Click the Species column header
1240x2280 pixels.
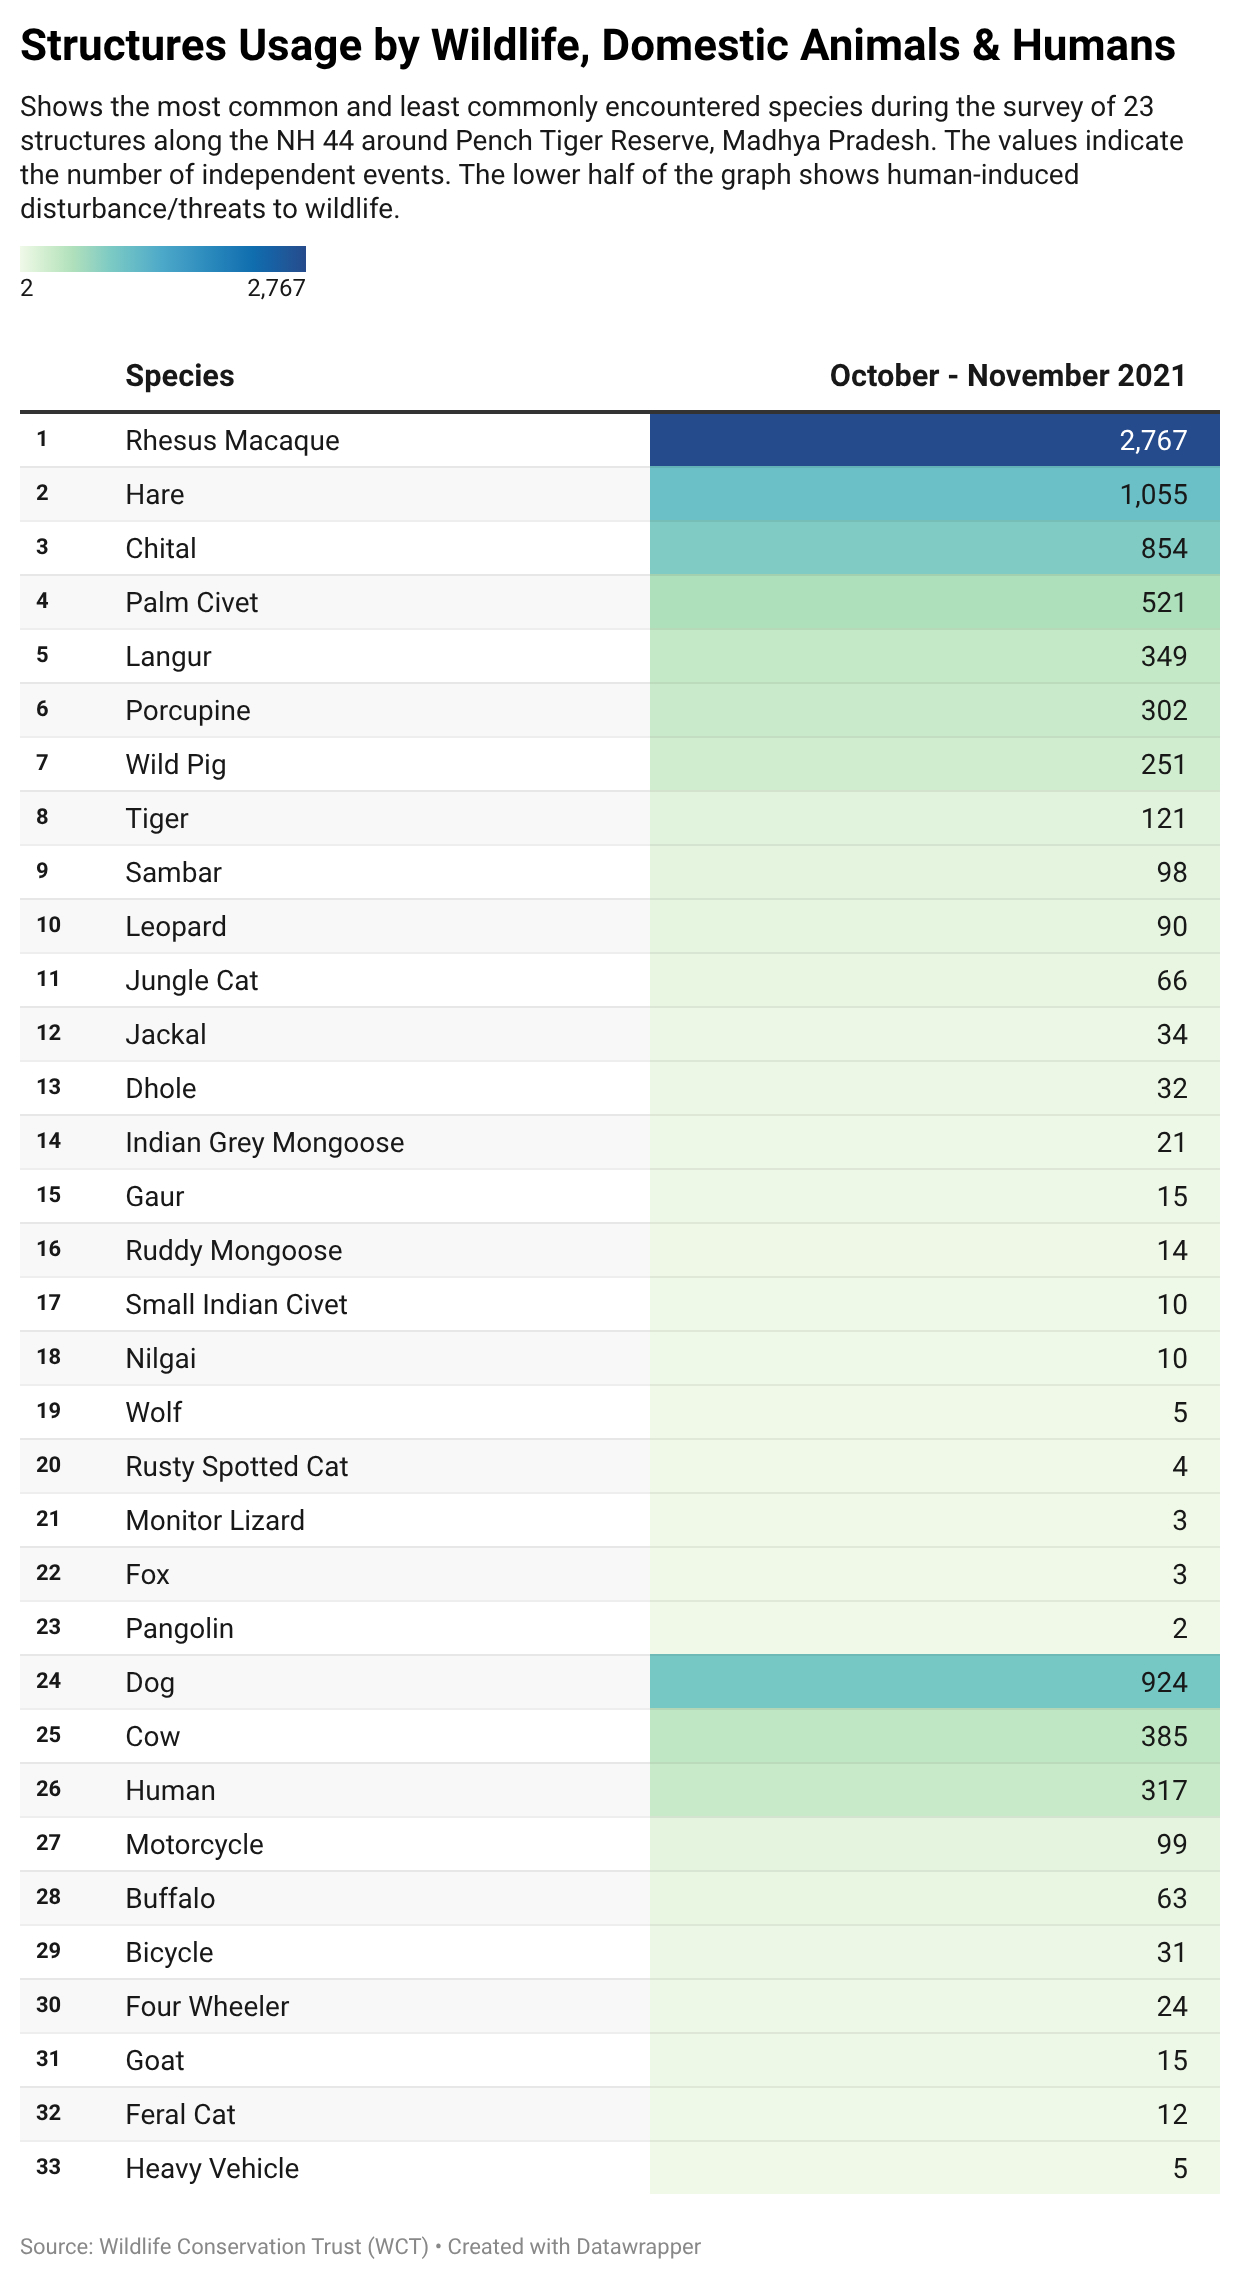pos(180,376)
